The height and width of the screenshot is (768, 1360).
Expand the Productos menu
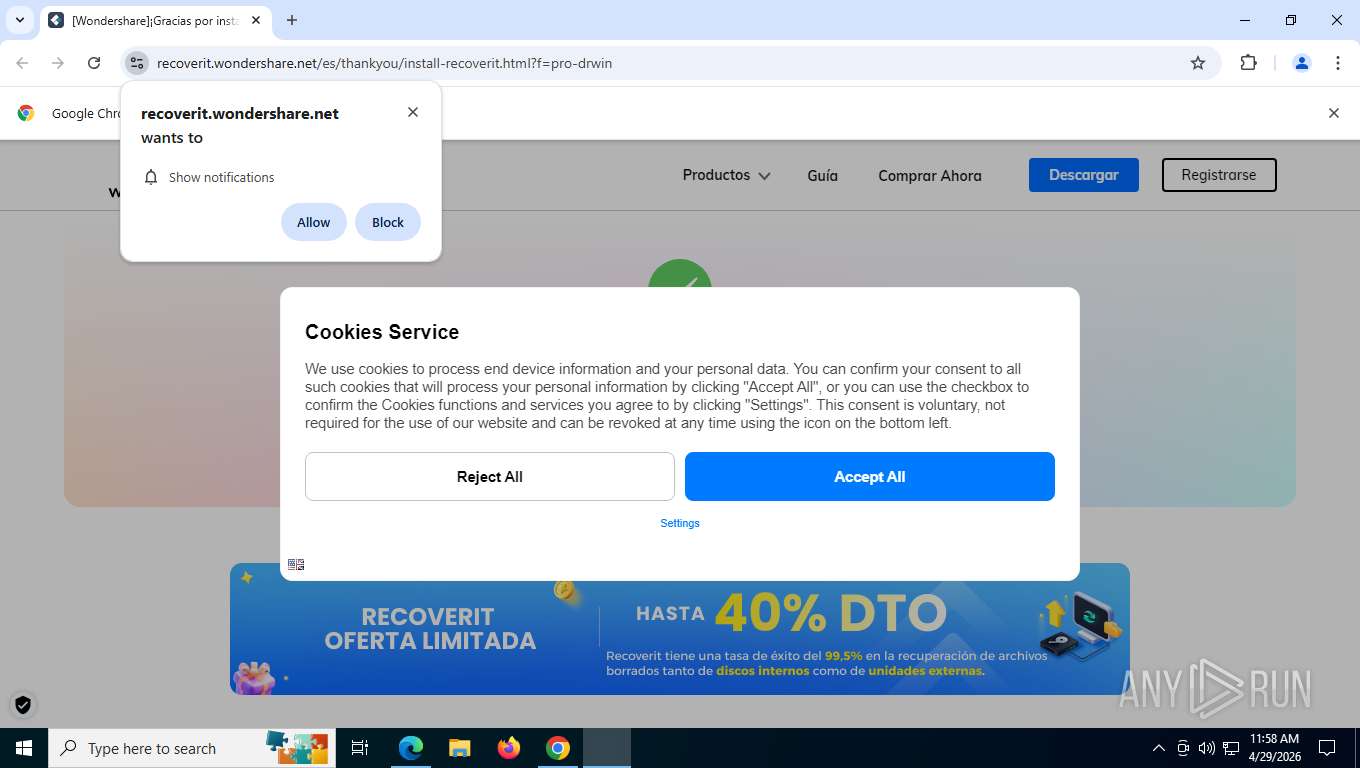click(x=726, y=175)
